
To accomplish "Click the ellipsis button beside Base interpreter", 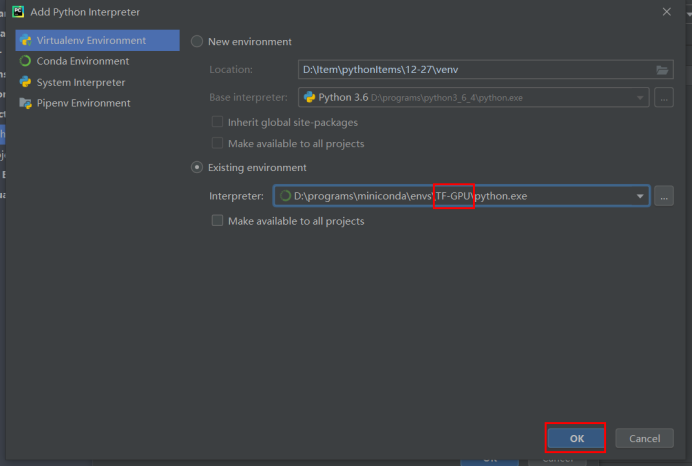I will [664, 98].
